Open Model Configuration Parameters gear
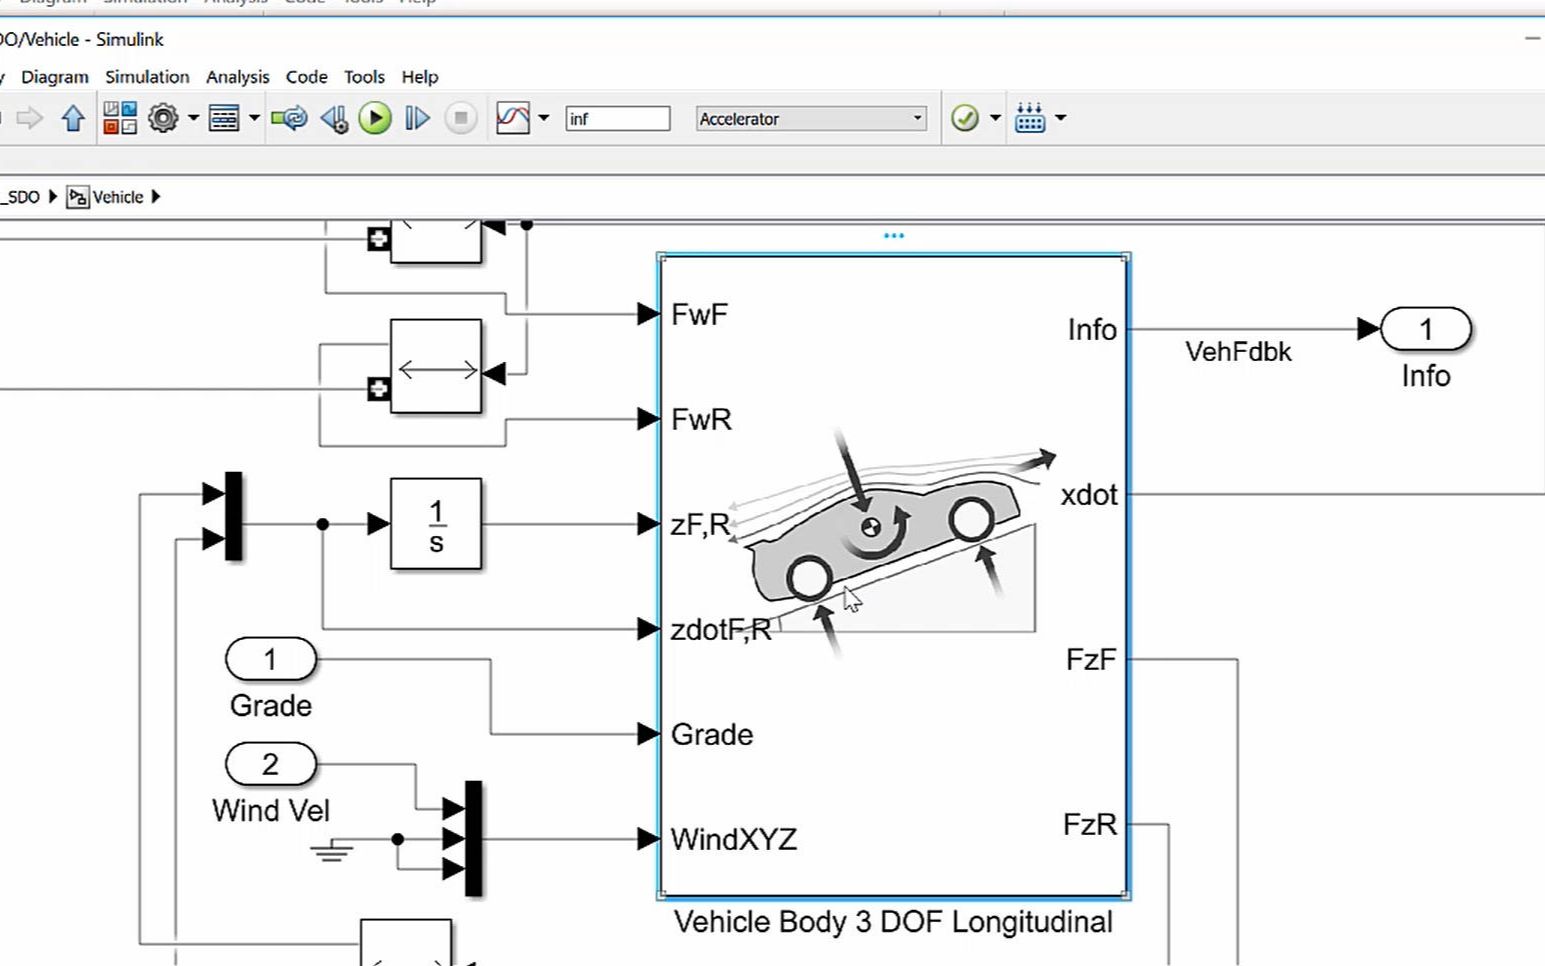 coord(163,118)
